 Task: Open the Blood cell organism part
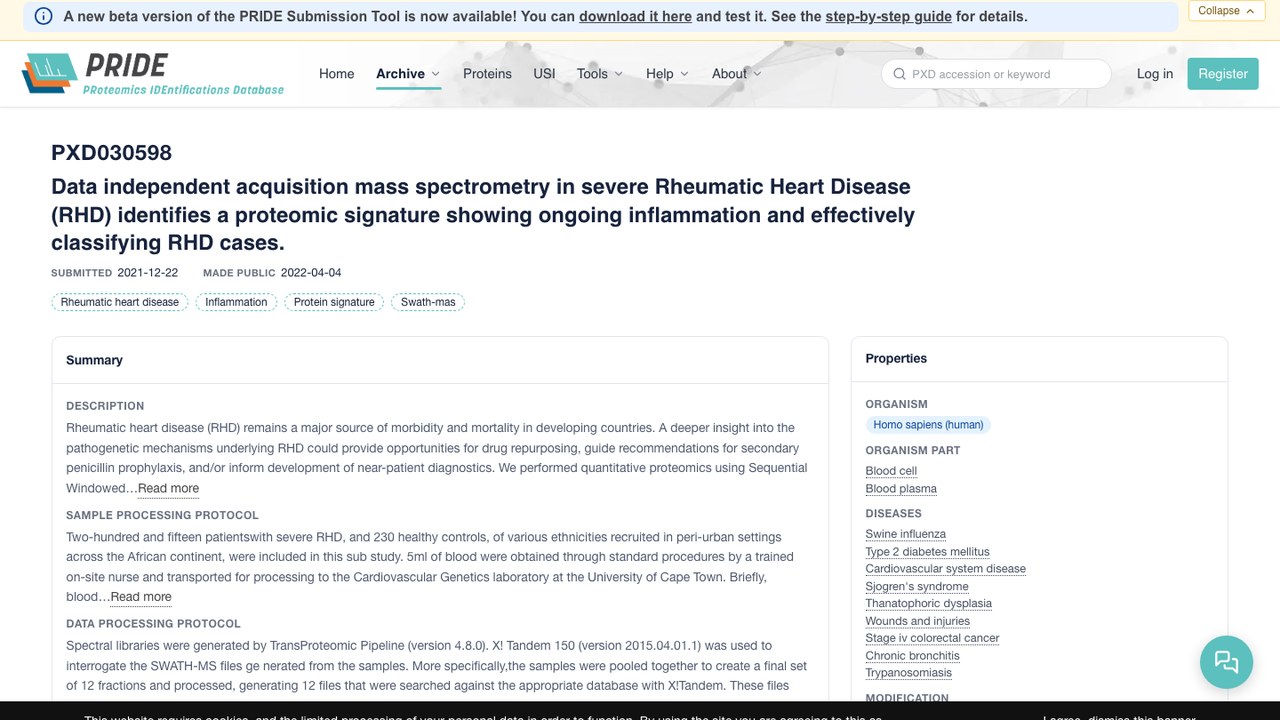tap(891, 471)
